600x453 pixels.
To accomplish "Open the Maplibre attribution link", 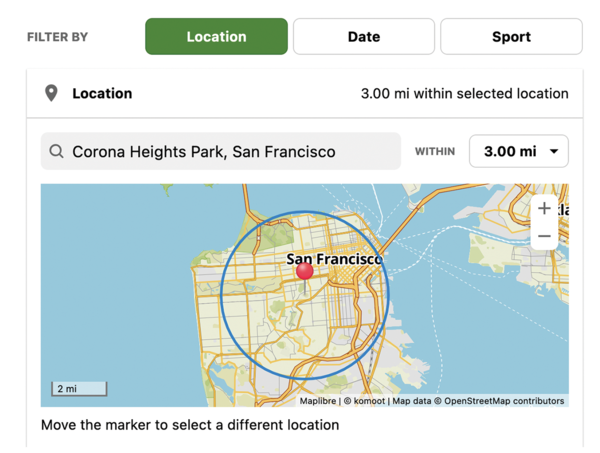I will point(318,401).
